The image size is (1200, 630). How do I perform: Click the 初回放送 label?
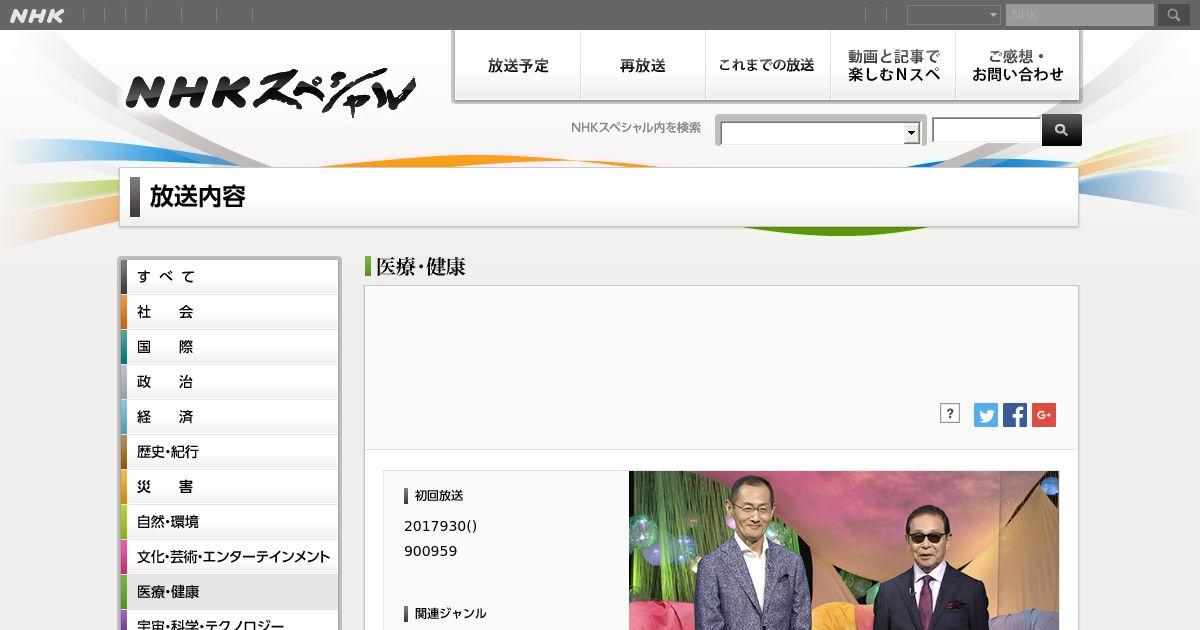(x=439, y=496)
